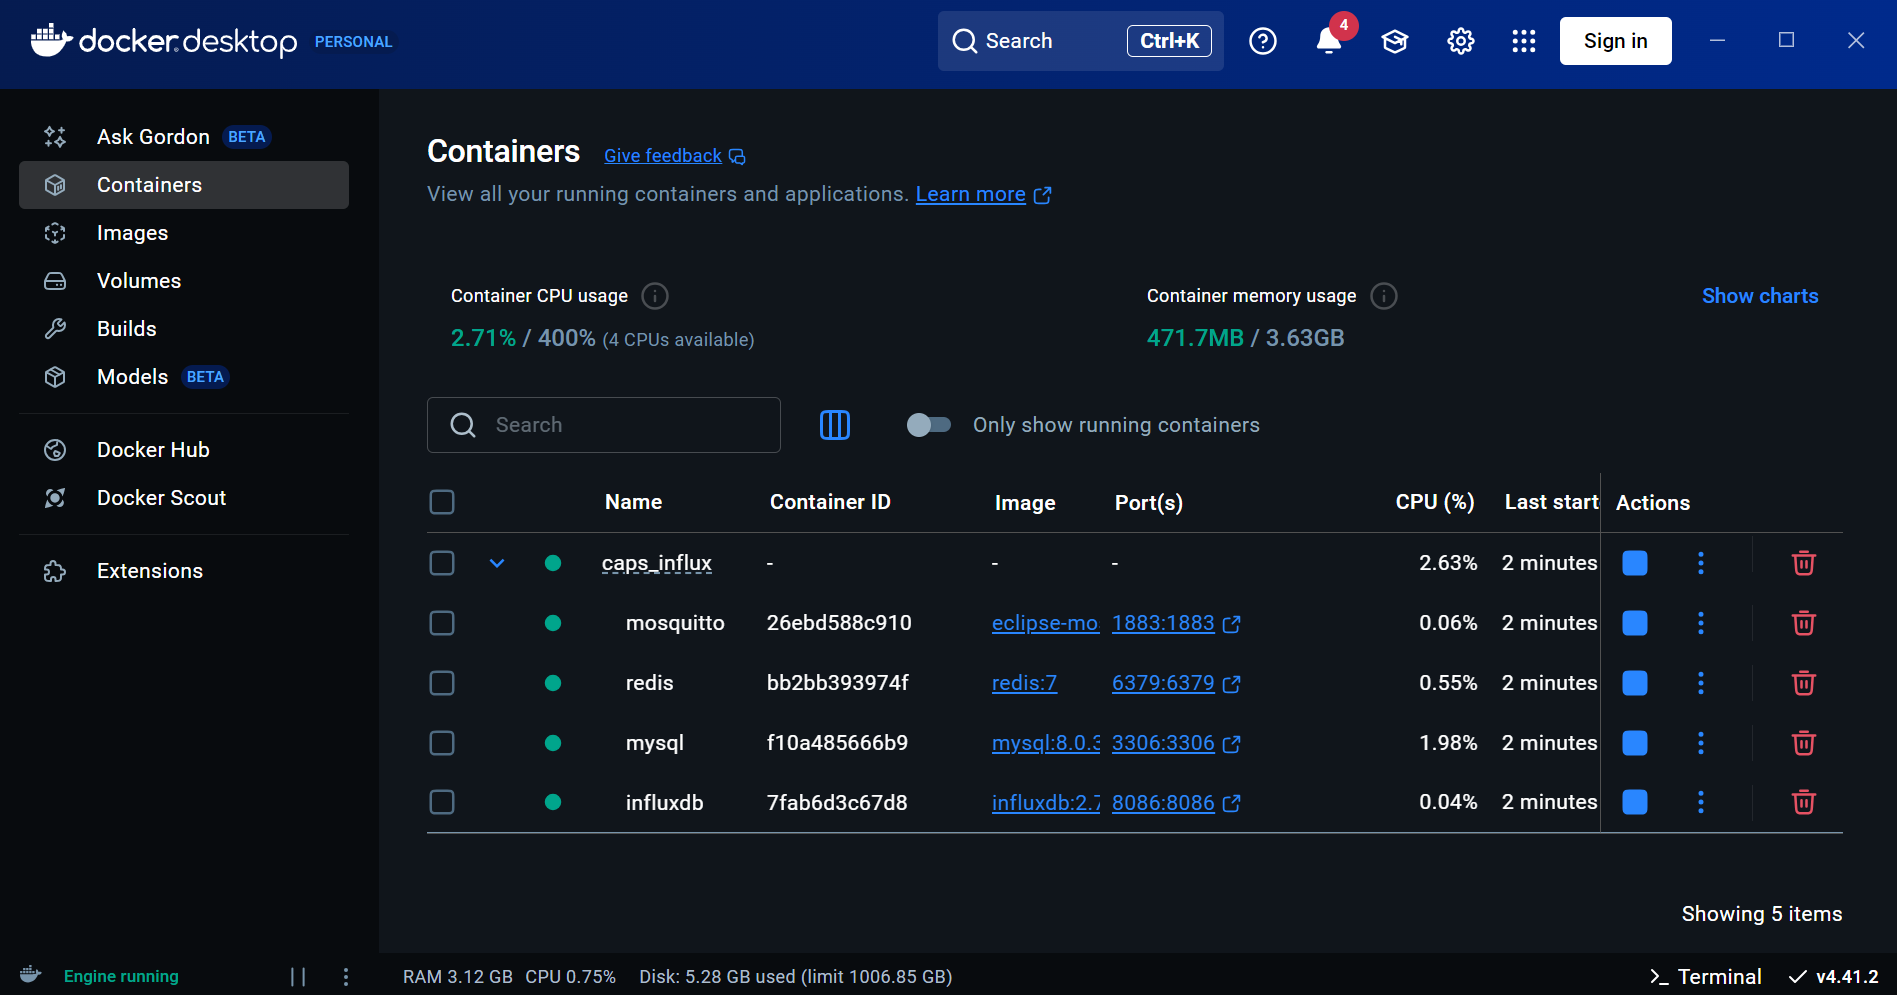Open more actions menu for mosquitto
The image size is (1897, 995).
(1701, 623)
